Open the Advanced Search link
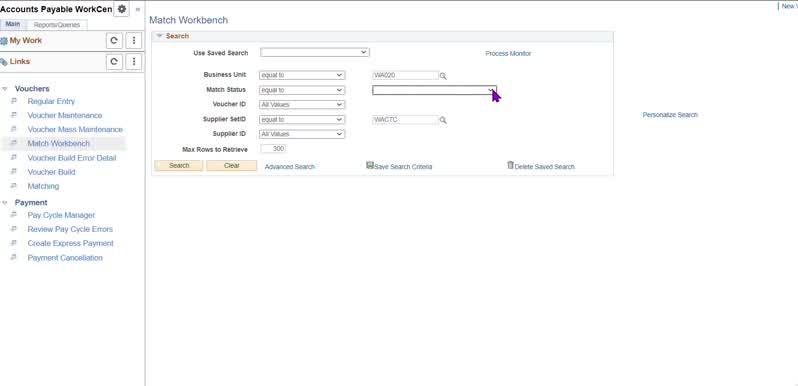 point(290,167)
